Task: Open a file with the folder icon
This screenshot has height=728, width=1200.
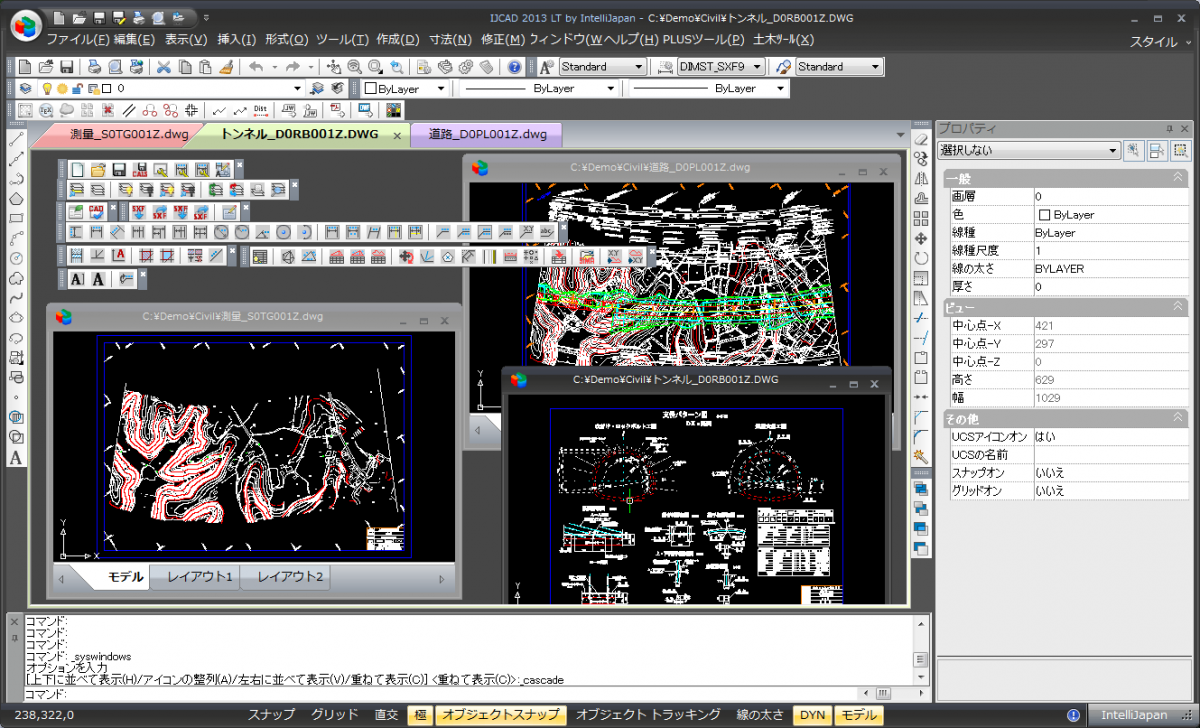Action: pyautogui.click(x=45, y=67)
